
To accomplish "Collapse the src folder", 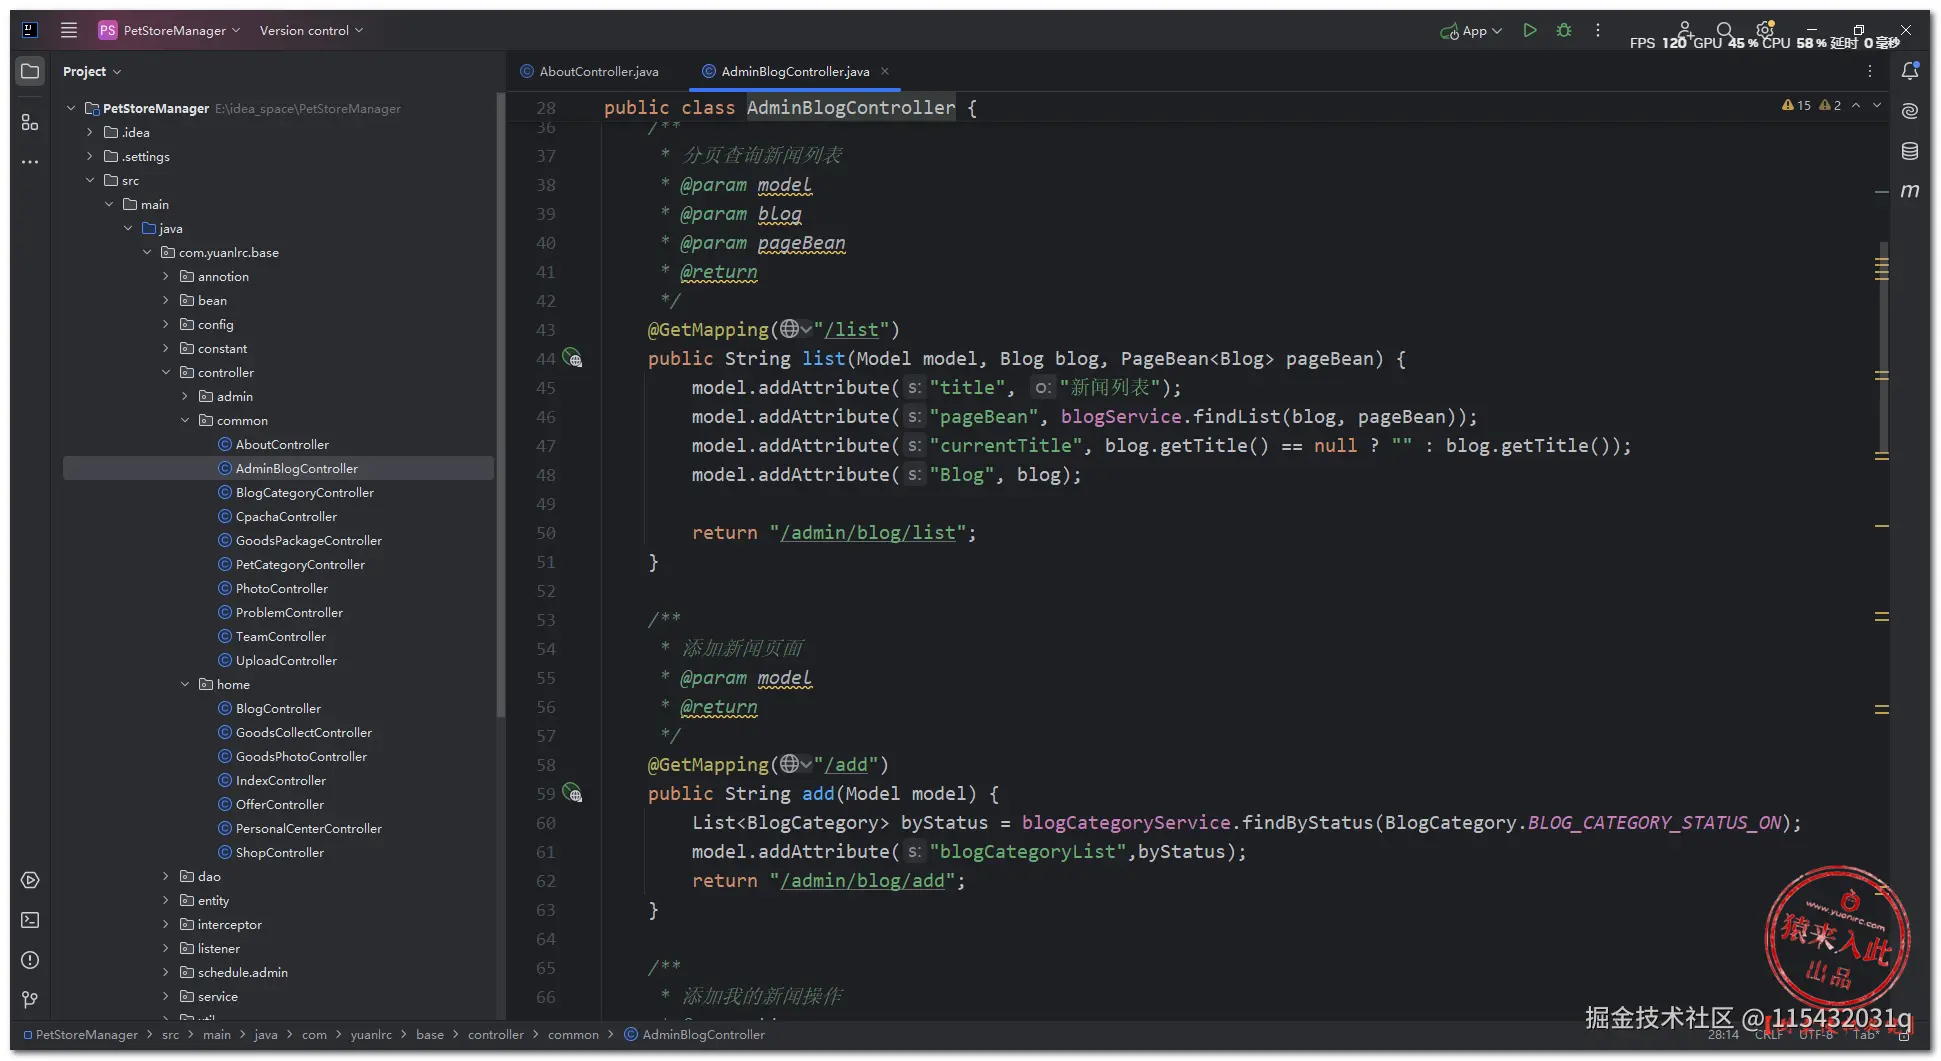I will [89, 180].
